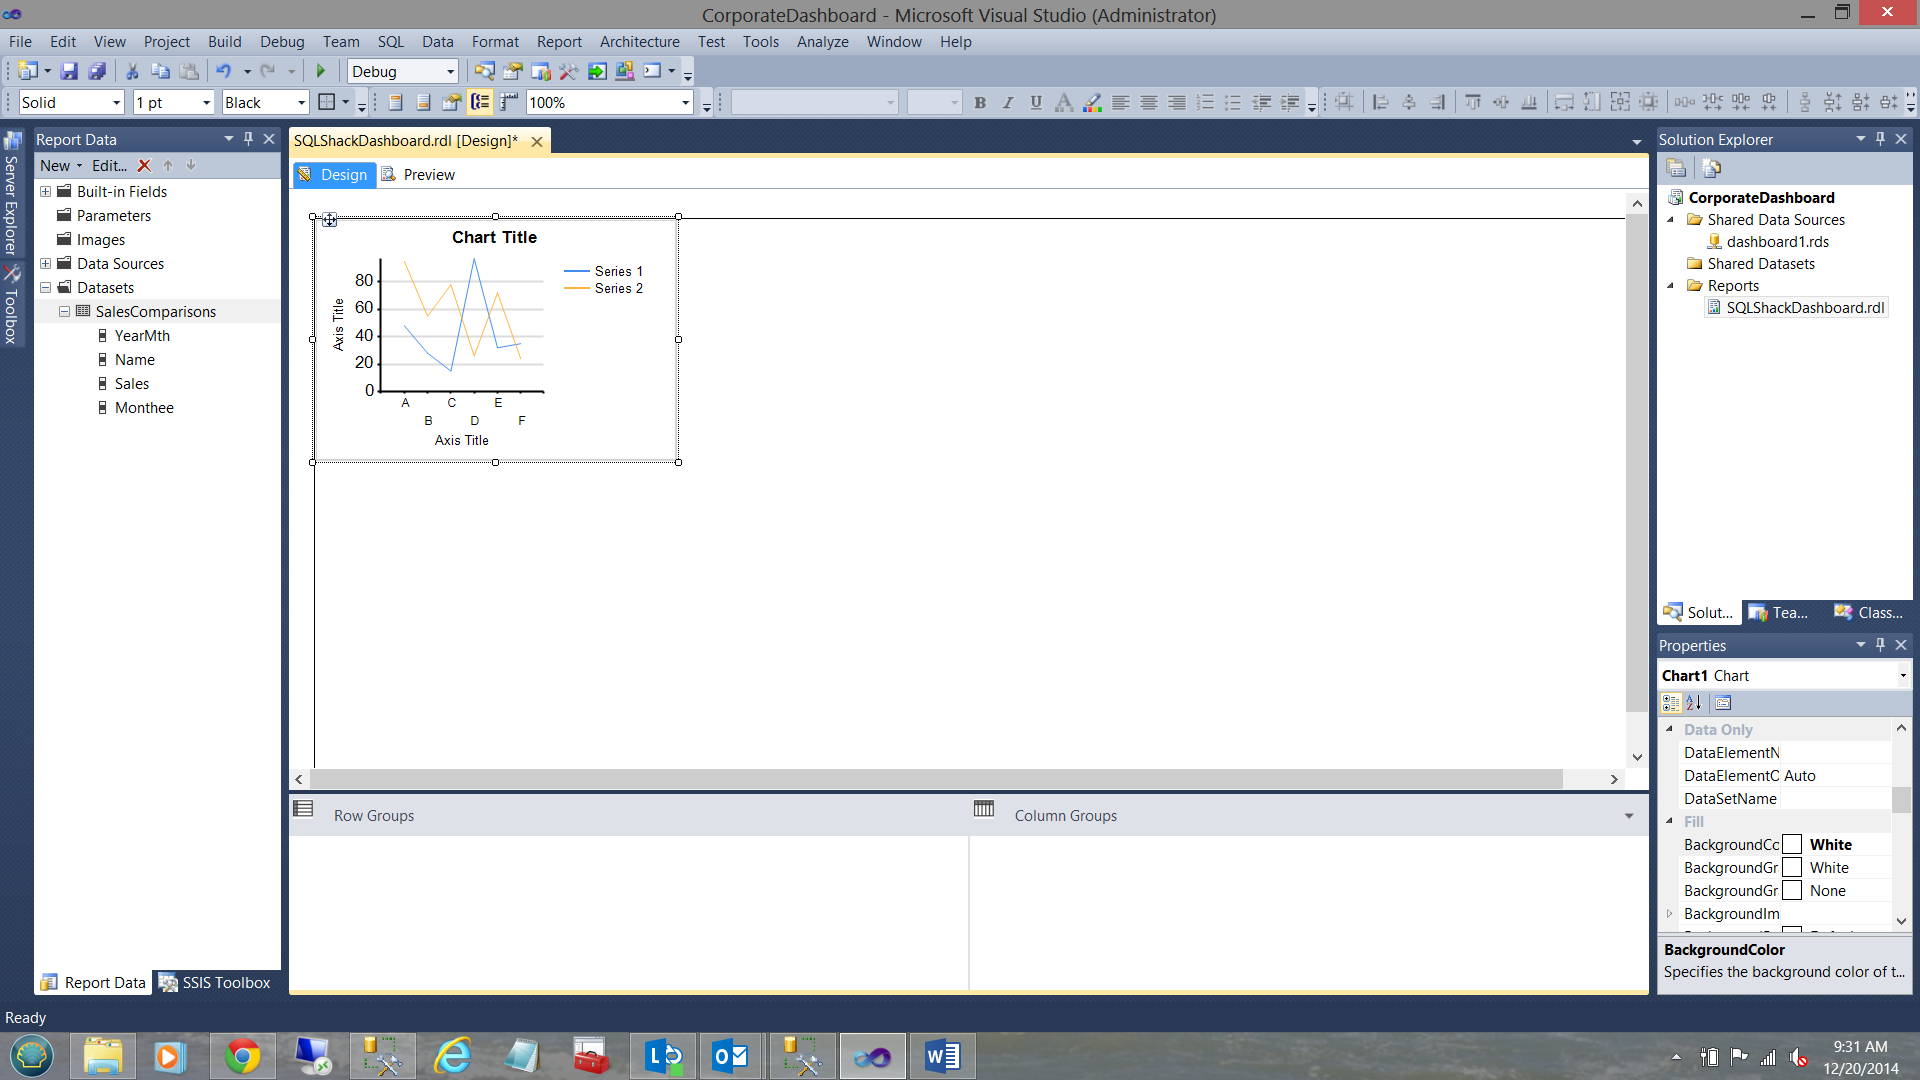The width and height of the screenshot is (1920, 1080).
Task: Open the Format menu
Action: 495,41
